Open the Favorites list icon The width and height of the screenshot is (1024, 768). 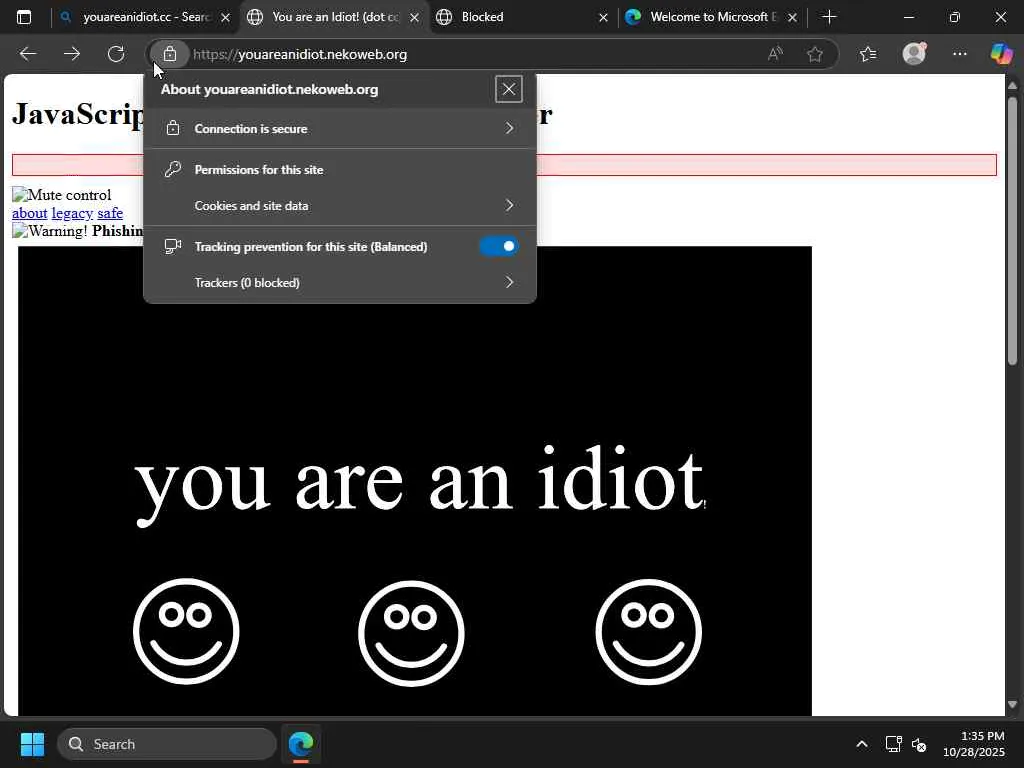click(x=868, y=54)
